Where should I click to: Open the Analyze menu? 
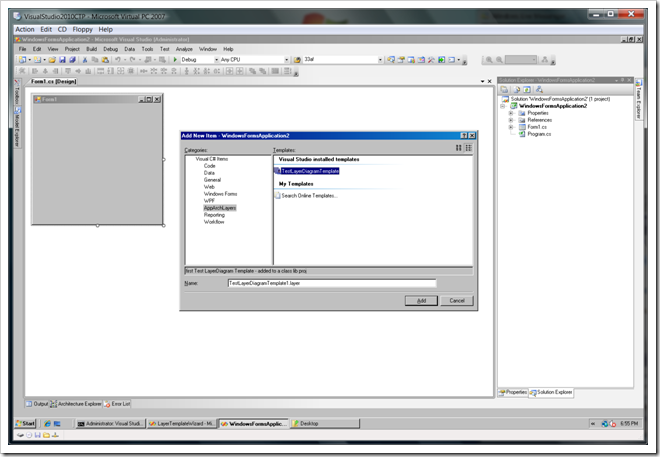pos(184,49)
